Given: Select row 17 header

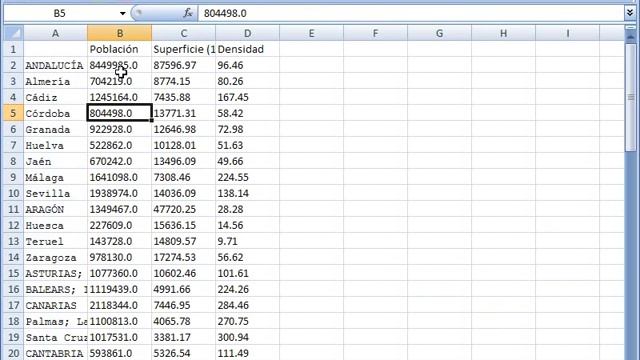Looking at the screenshot, I should [13, 305].
